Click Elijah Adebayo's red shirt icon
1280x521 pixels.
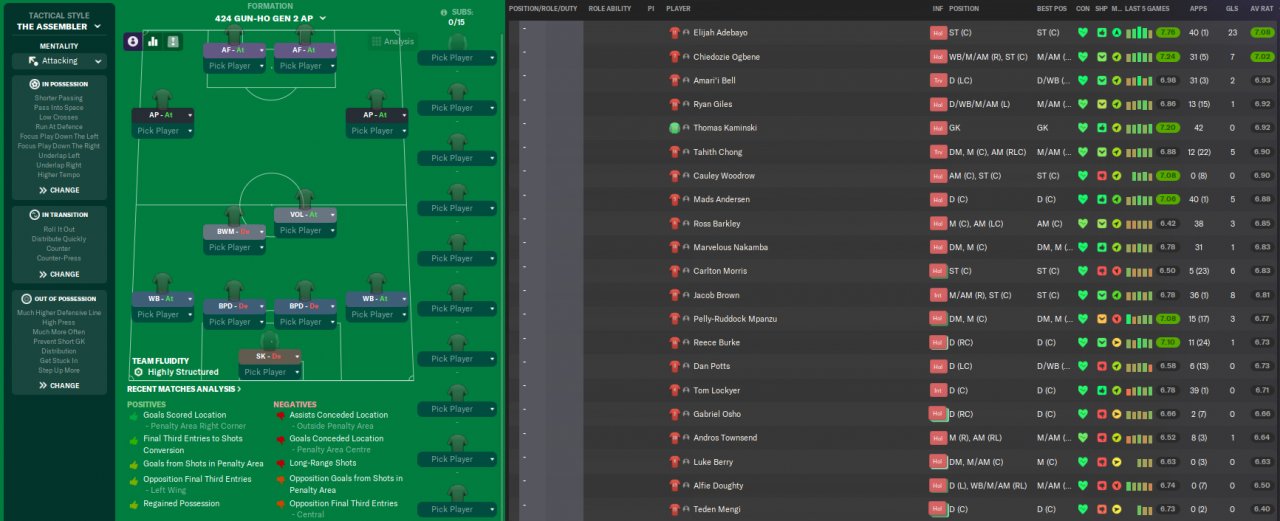point(674,32)
